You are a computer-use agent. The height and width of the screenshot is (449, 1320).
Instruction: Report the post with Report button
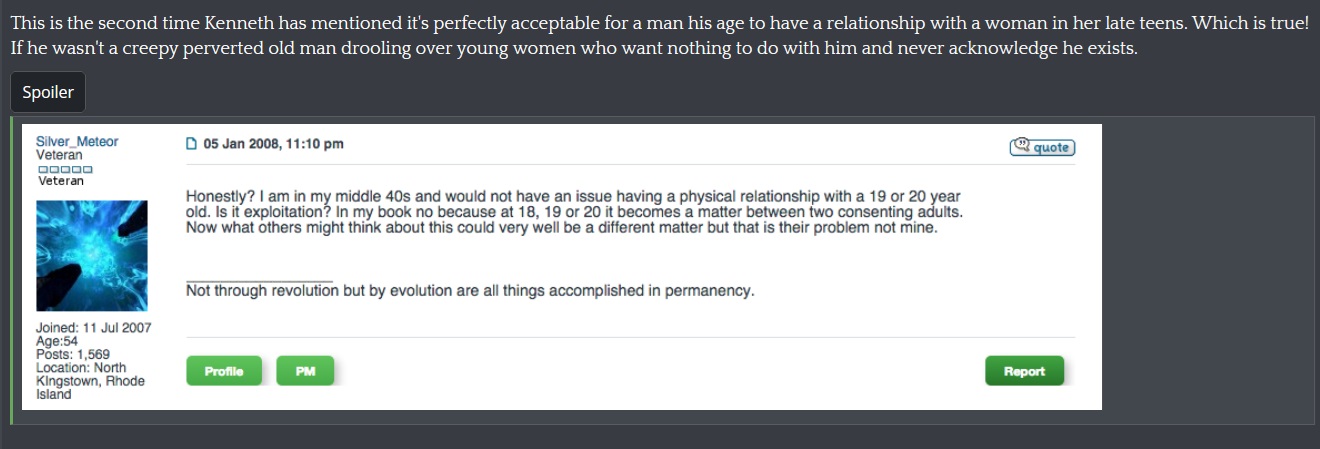click(1024, 371)
